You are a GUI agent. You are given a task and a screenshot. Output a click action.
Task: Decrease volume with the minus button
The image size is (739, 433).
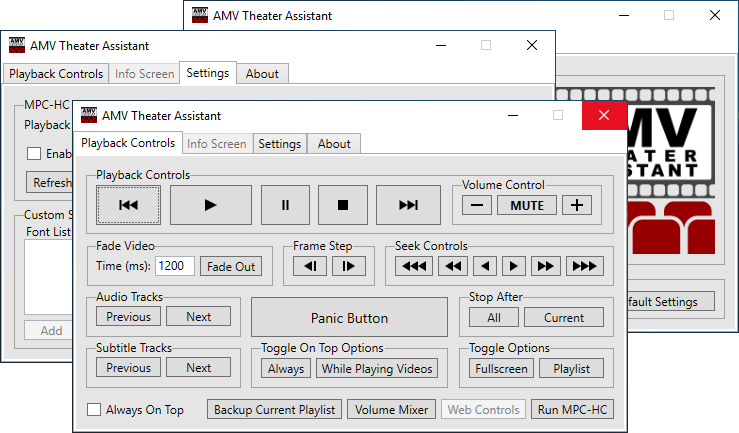click(x=477, y=205)
